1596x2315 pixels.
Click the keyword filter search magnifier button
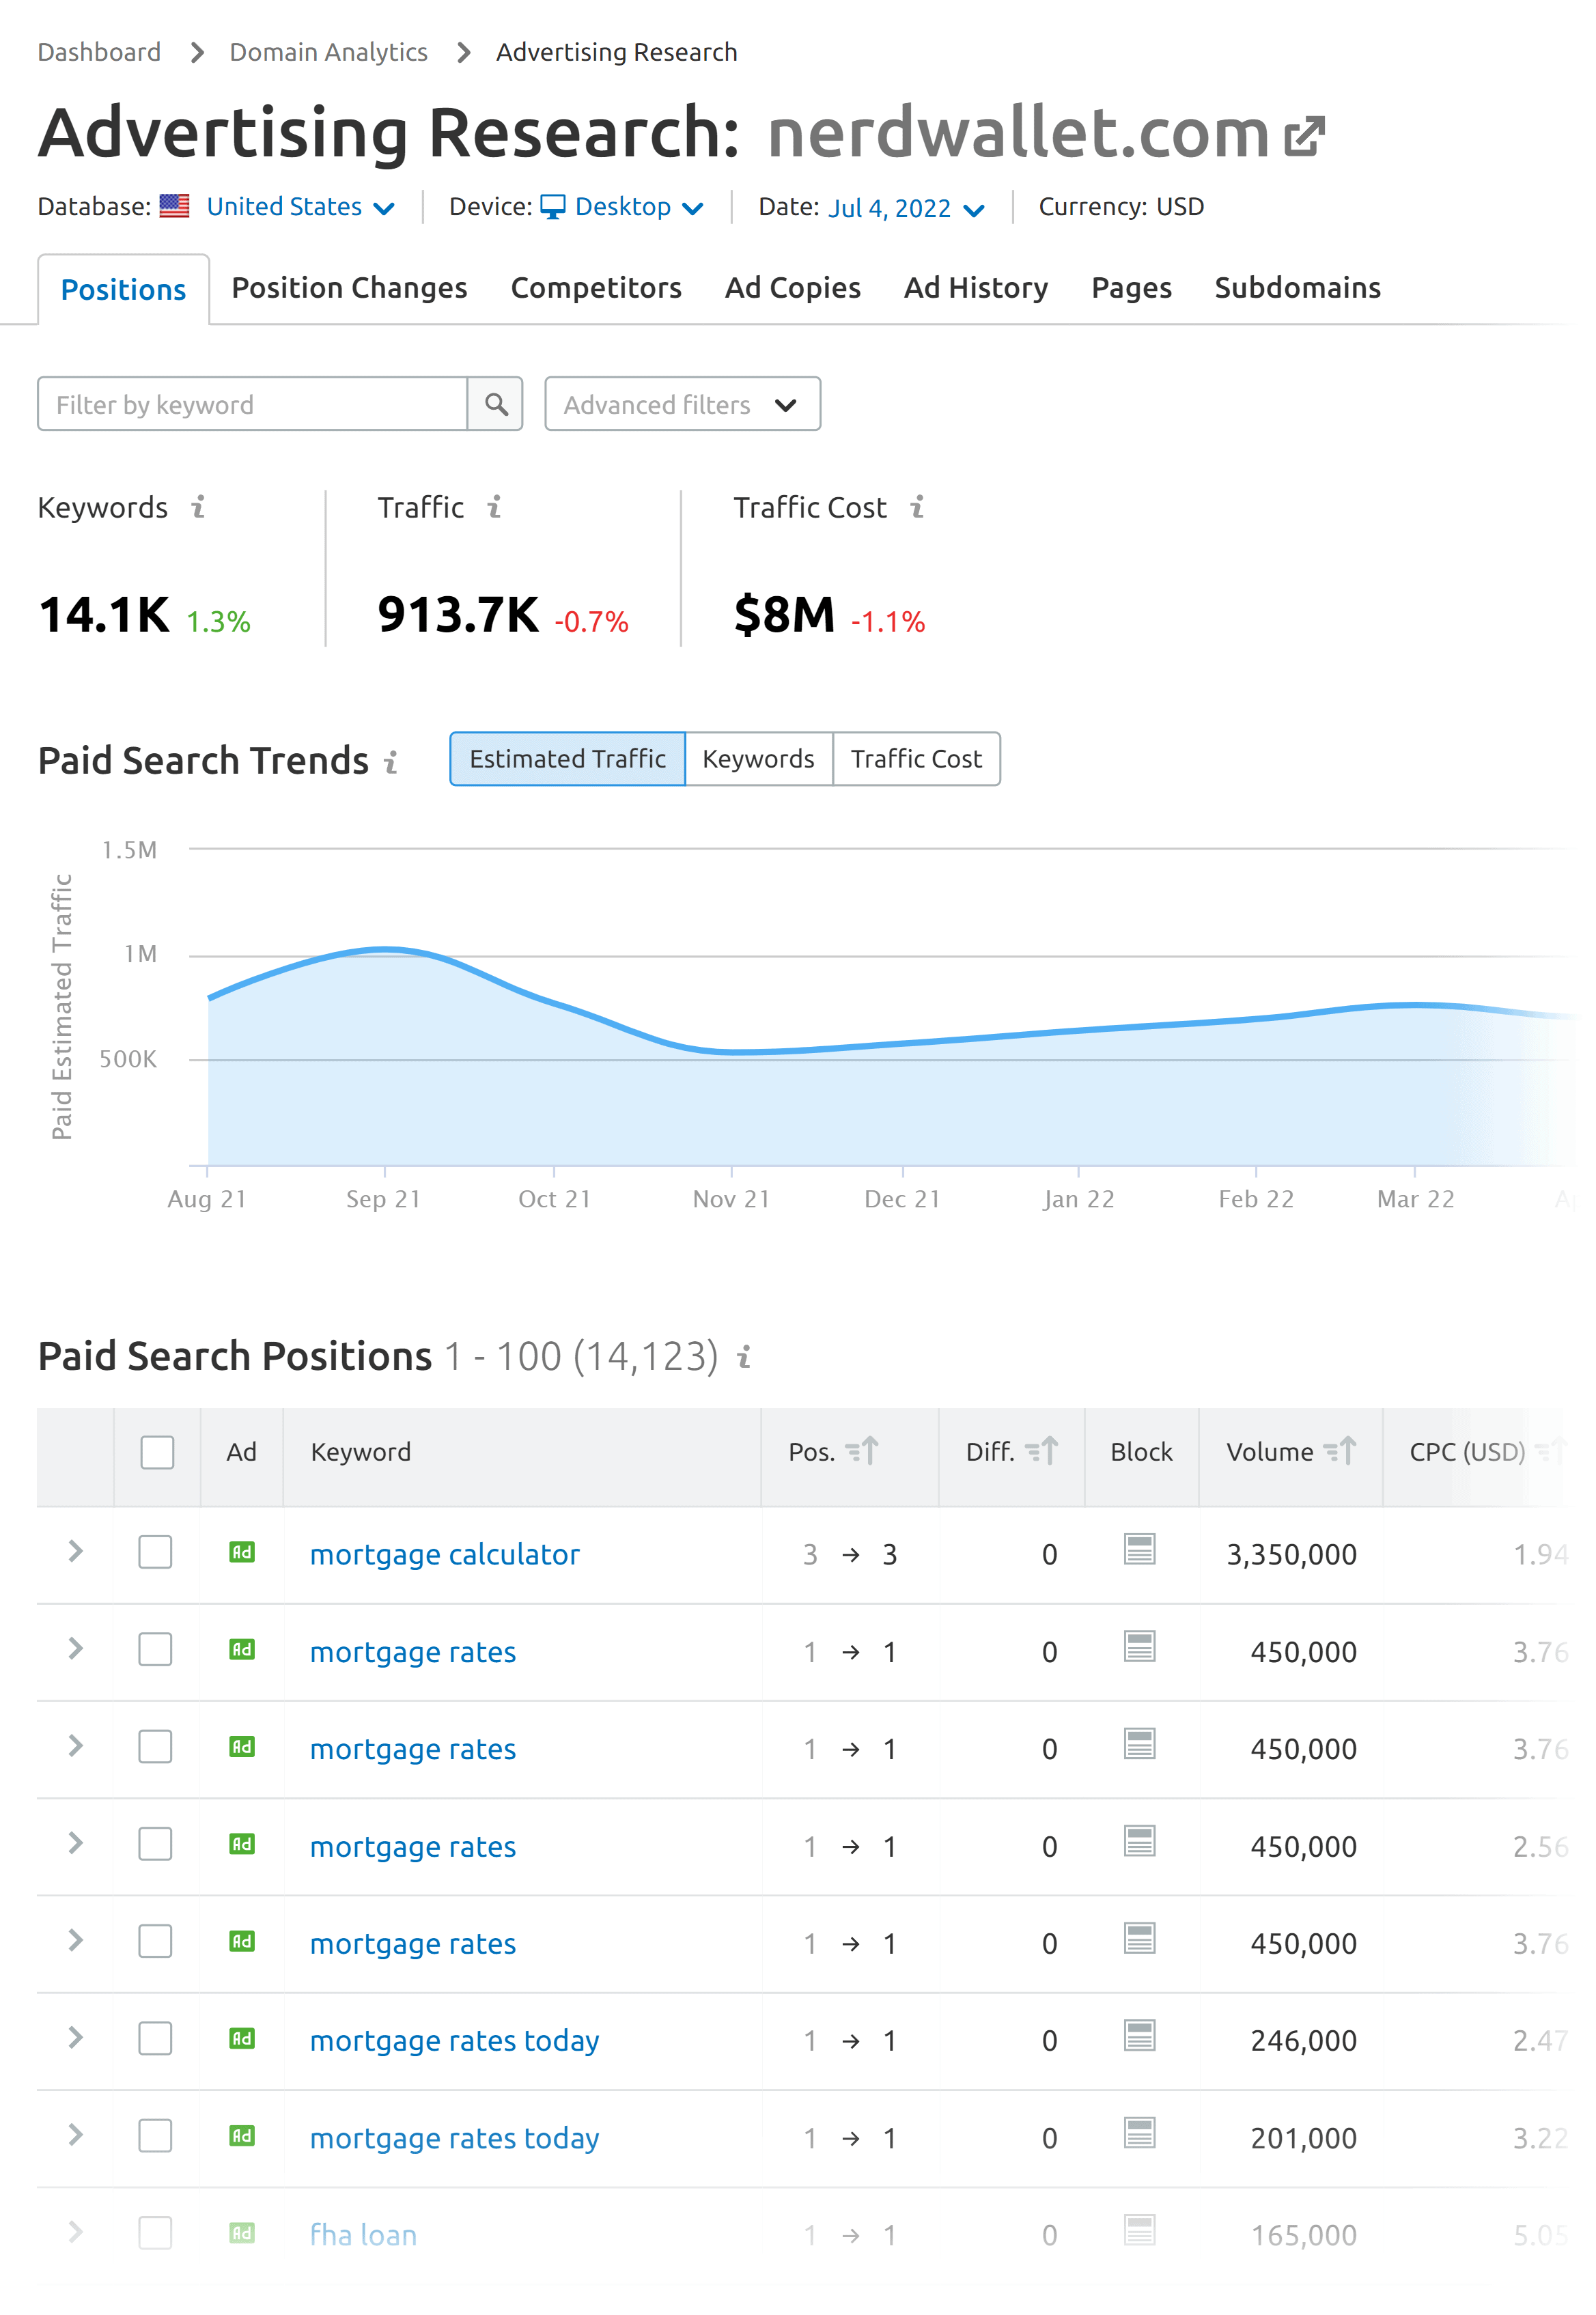[495, 404]
